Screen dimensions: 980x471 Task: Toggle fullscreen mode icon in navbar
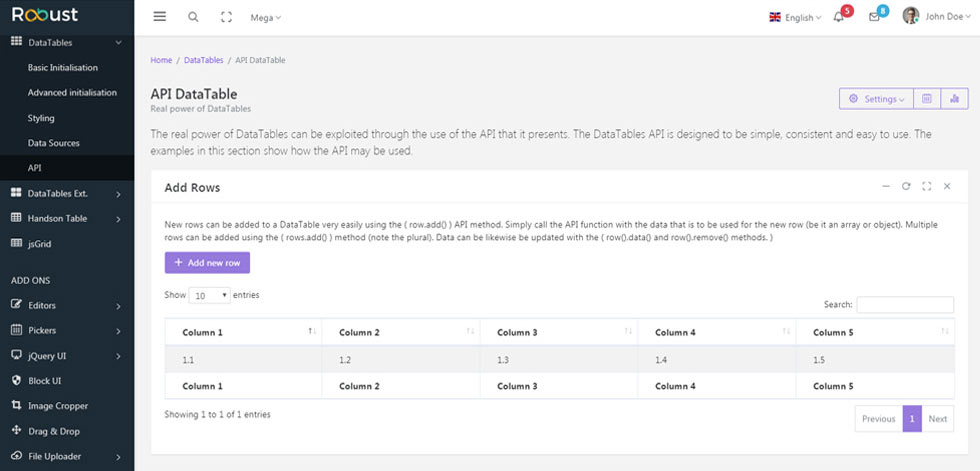(x=226, y=17)
